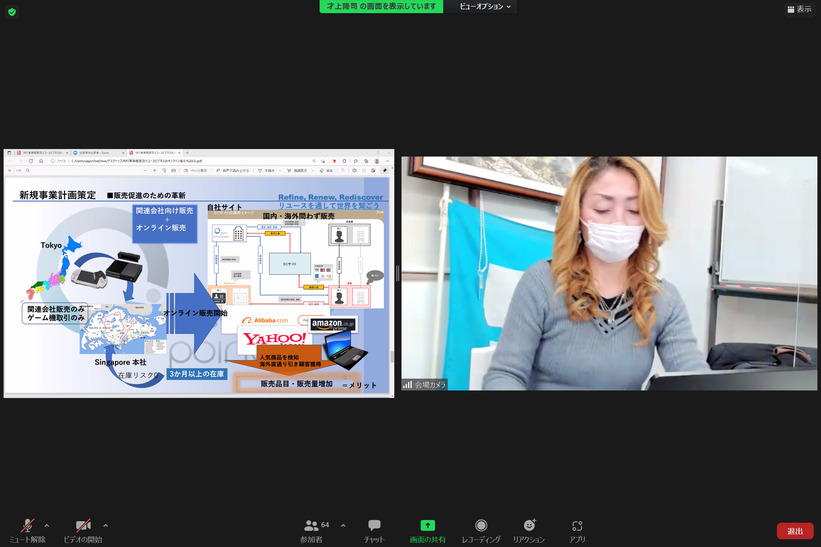Viewport: 821px width, 547px height.
Task: Select the shared screen slide content
Action: click(x=198, y=285)
